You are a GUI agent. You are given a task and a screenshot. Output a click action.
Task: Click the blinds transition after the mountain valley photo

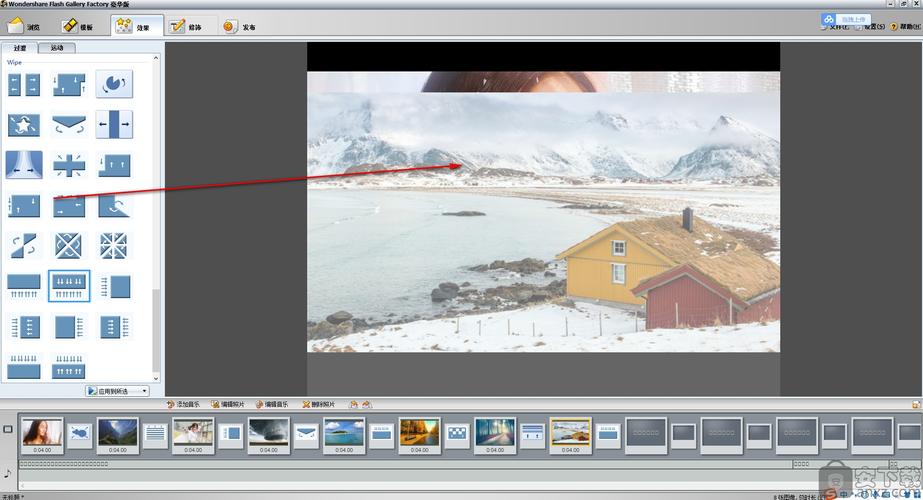pyautogui.click(x=155, y=435)
